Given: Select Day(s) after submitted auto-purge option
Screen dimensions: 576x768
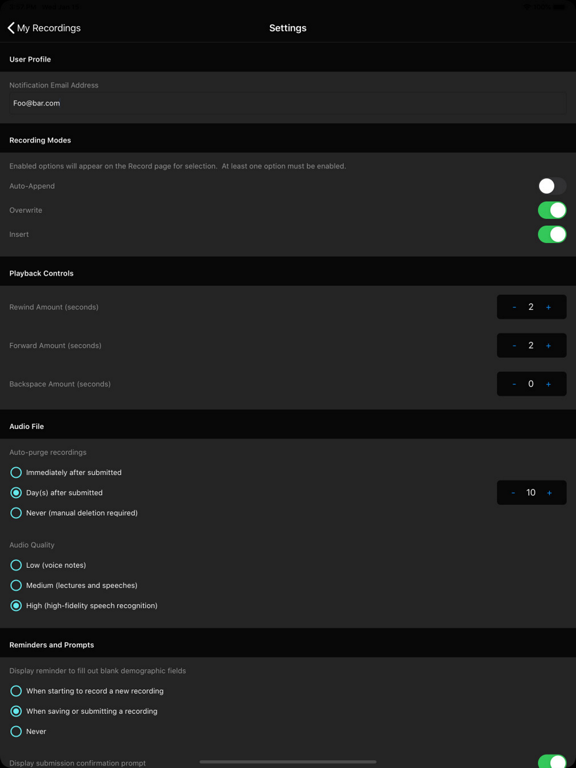Looking at the screenshot, I should click(x=56, y=493).
